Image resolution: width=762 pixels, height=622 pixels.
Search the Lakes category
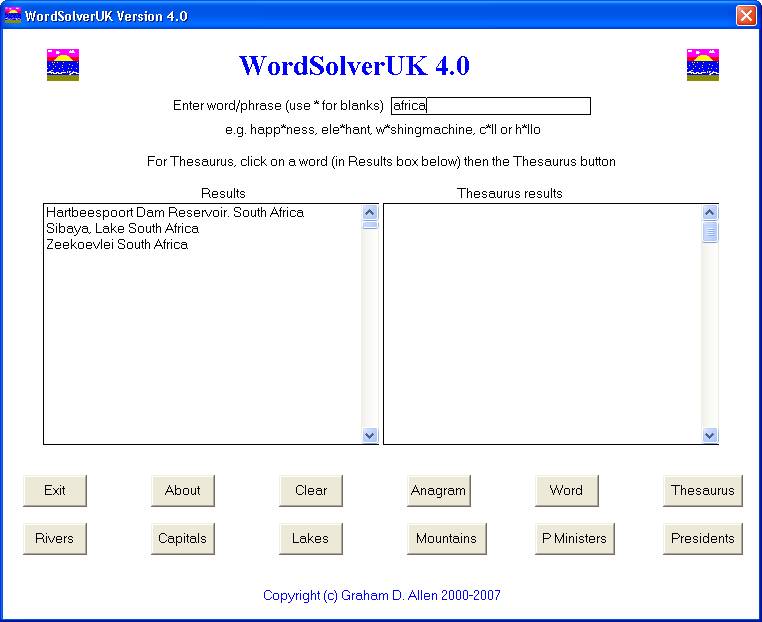point(310,539)
